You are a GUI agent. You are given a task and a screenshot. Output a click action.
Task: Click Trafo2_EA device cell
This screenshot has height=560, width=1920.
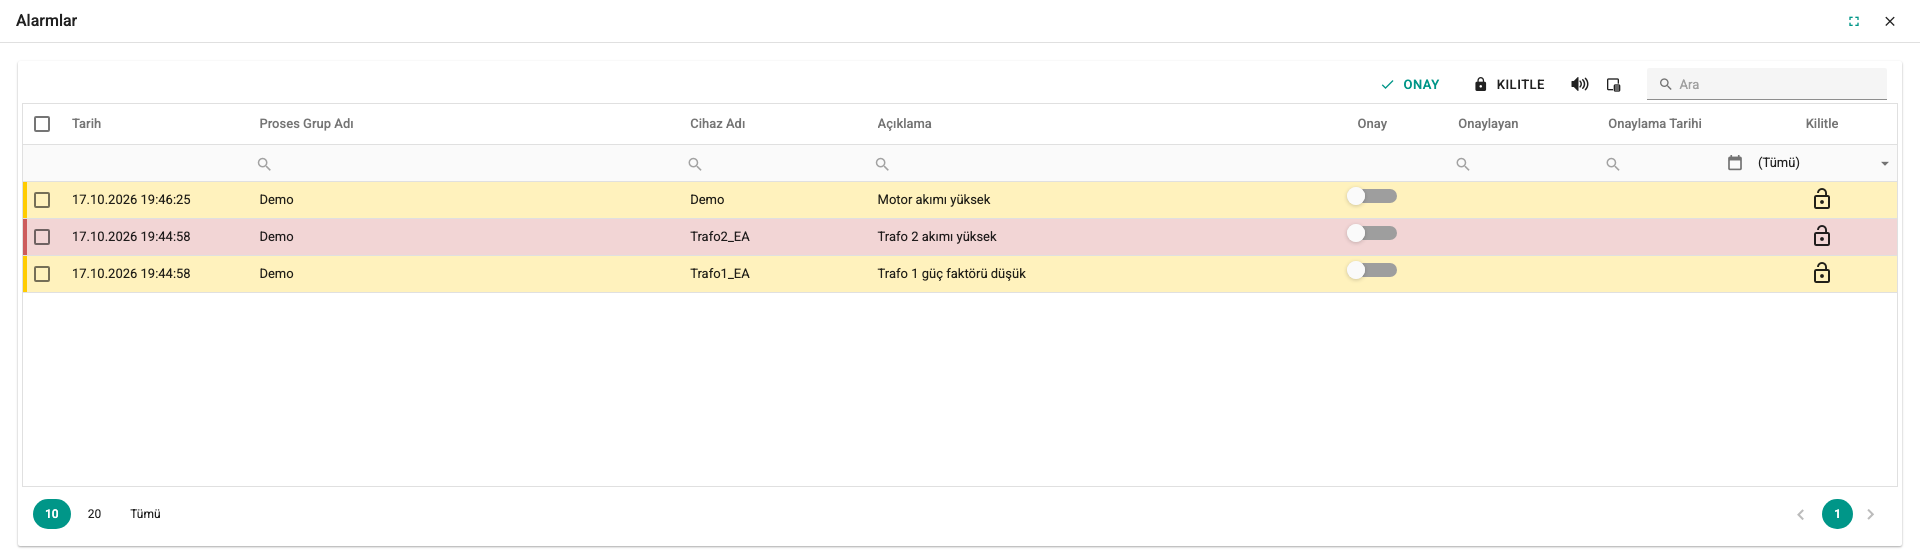(x=720, y=237)
